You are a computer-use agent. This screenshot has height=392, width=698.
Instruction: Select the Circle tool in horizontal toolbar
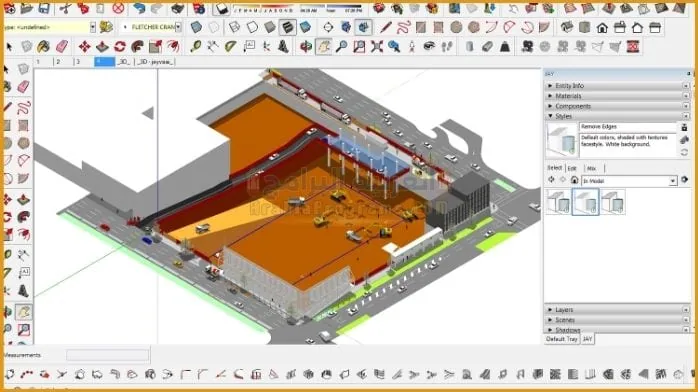[456, 27]
